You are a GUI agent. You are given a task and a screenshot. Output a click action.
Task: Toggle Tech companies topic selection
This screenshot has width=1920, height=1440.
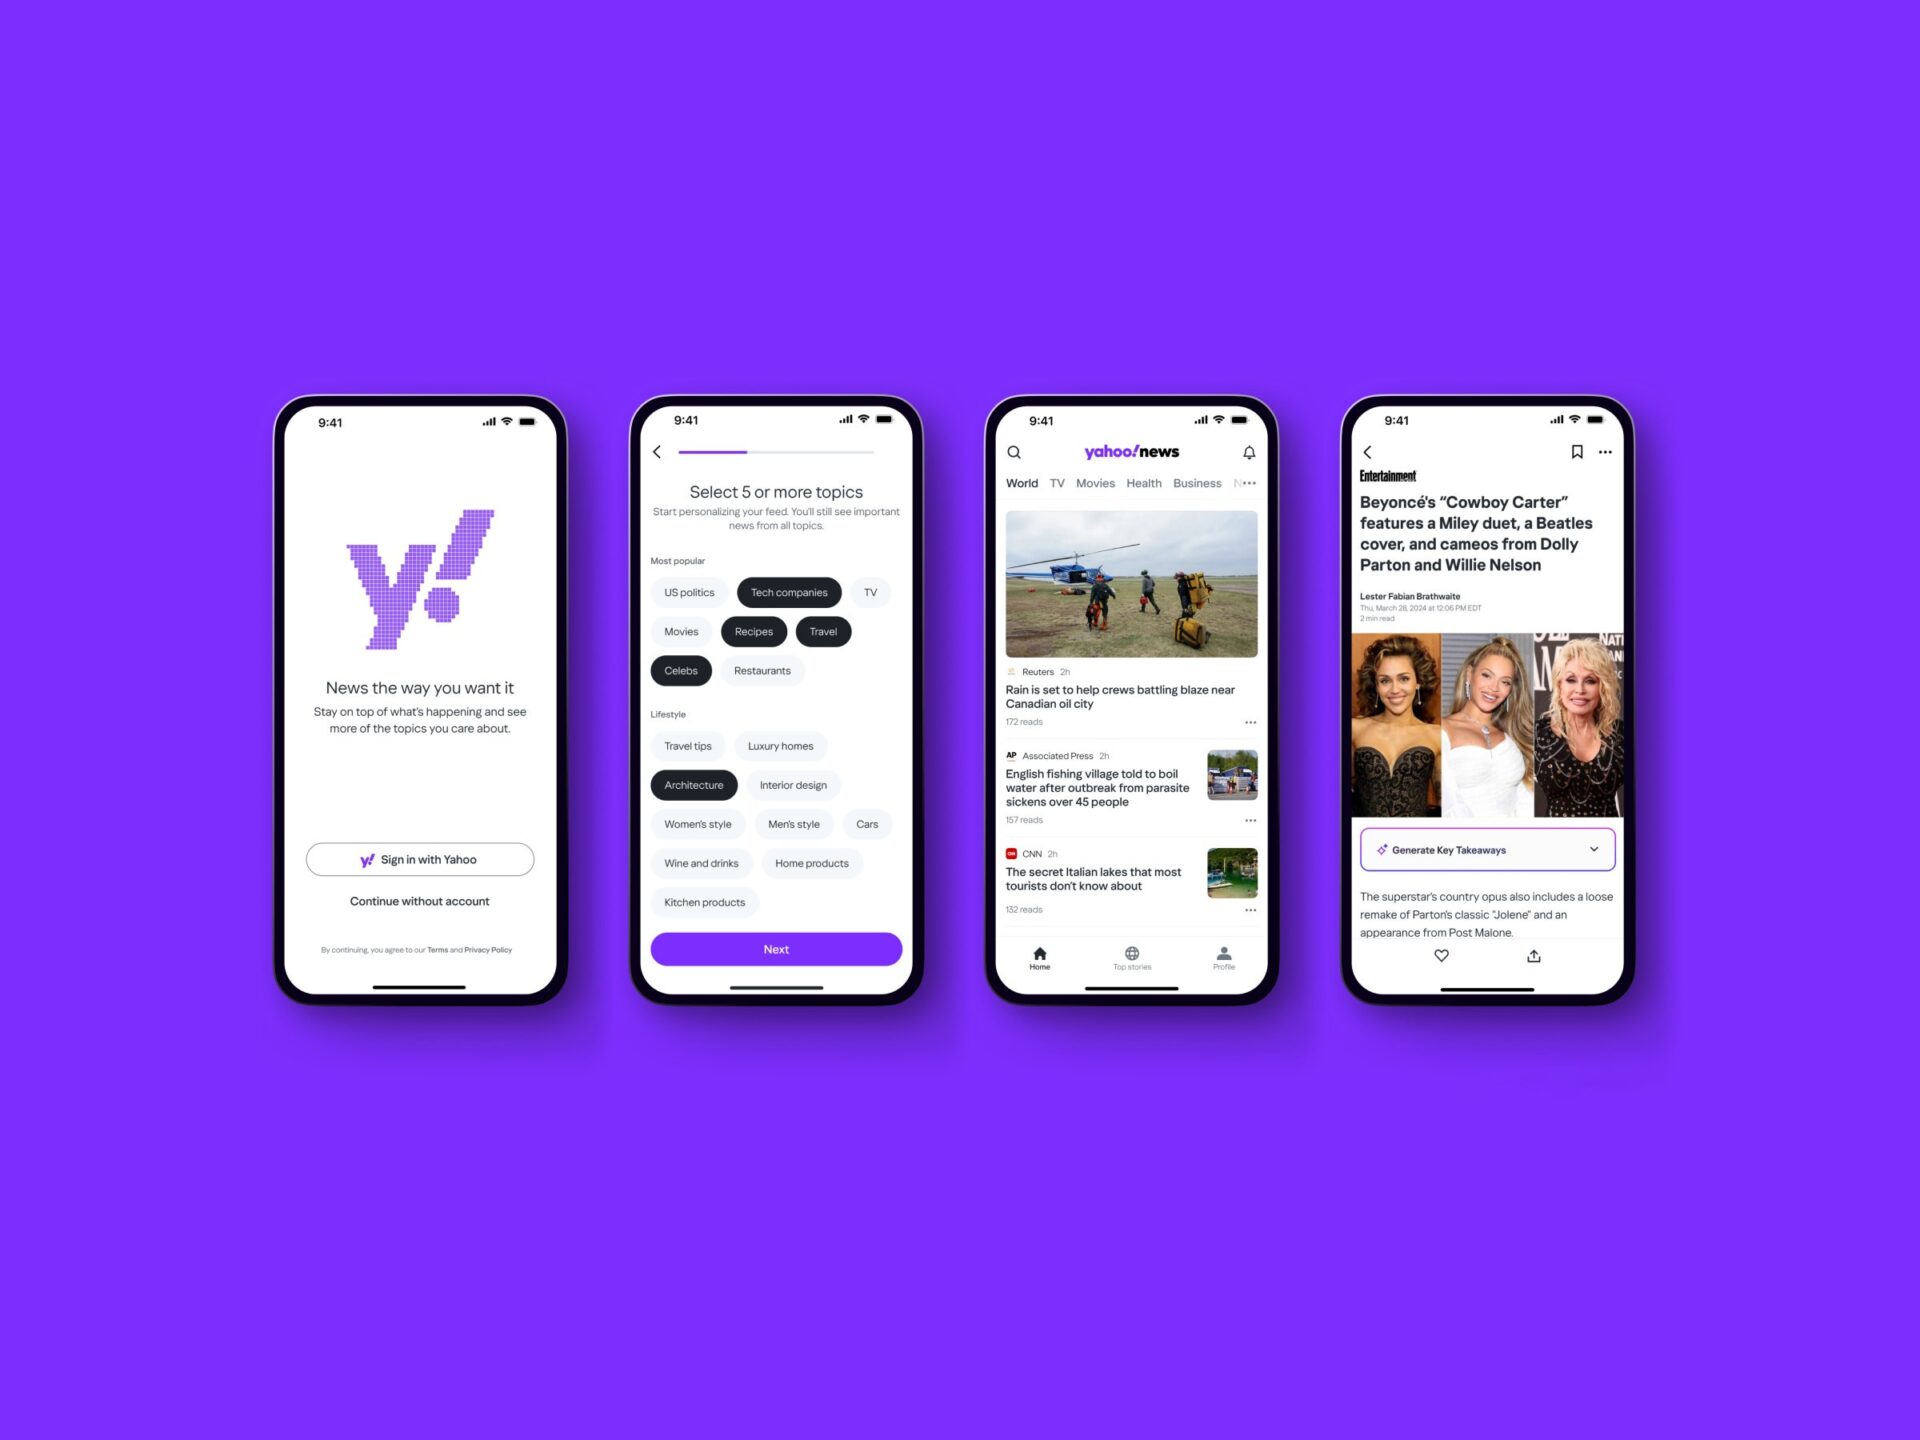click(789, 591)
